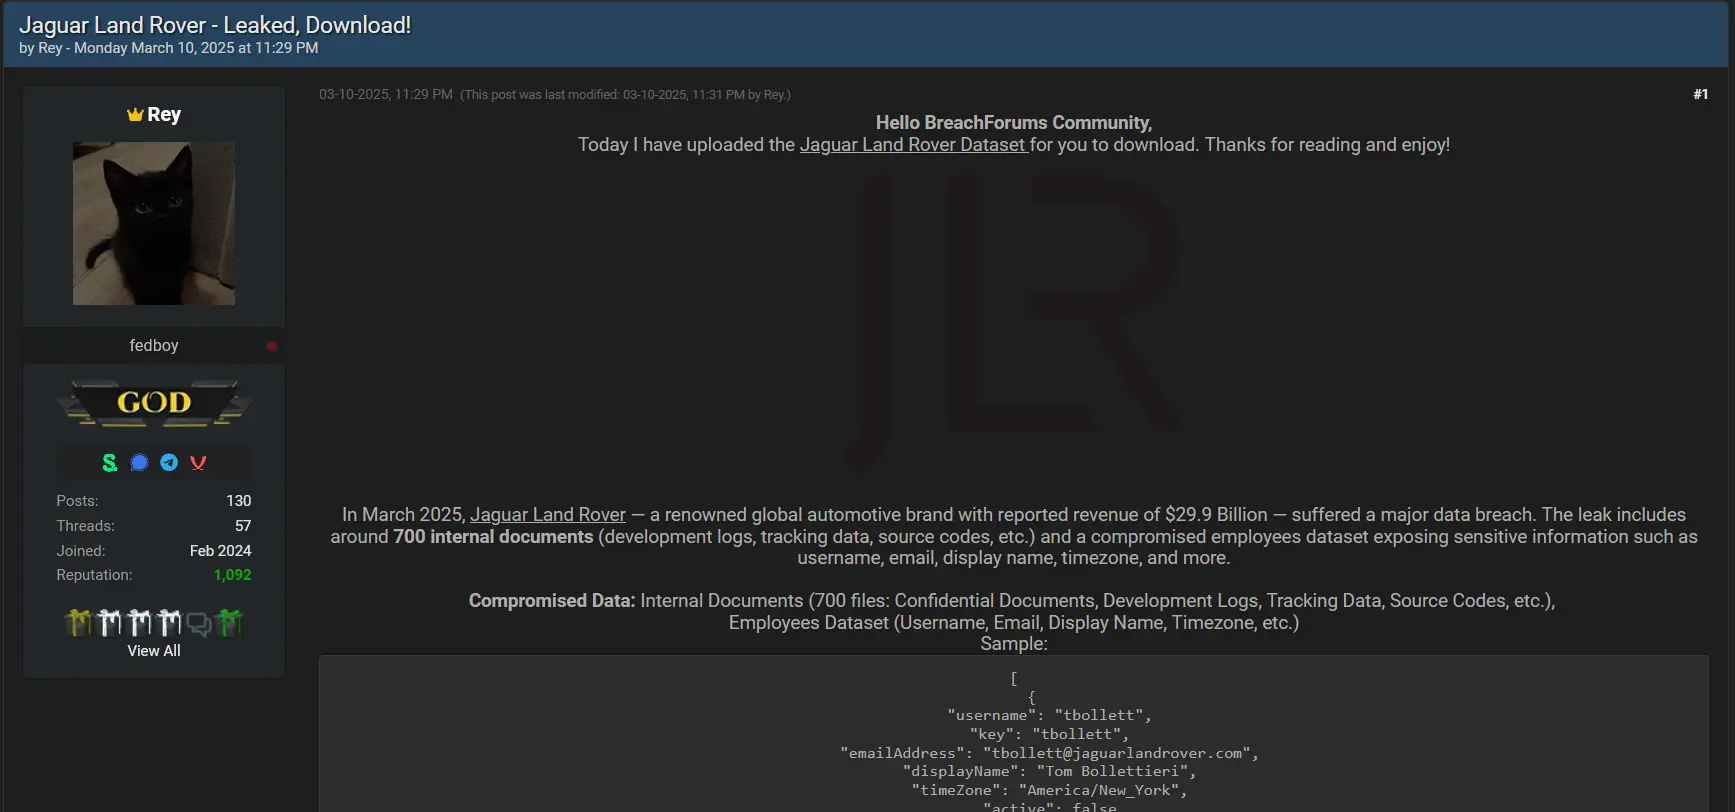Open the Jaguar Land Rover Dataset link
Viewport: 1735px width, 812px height.
click(x=913, y=145)
